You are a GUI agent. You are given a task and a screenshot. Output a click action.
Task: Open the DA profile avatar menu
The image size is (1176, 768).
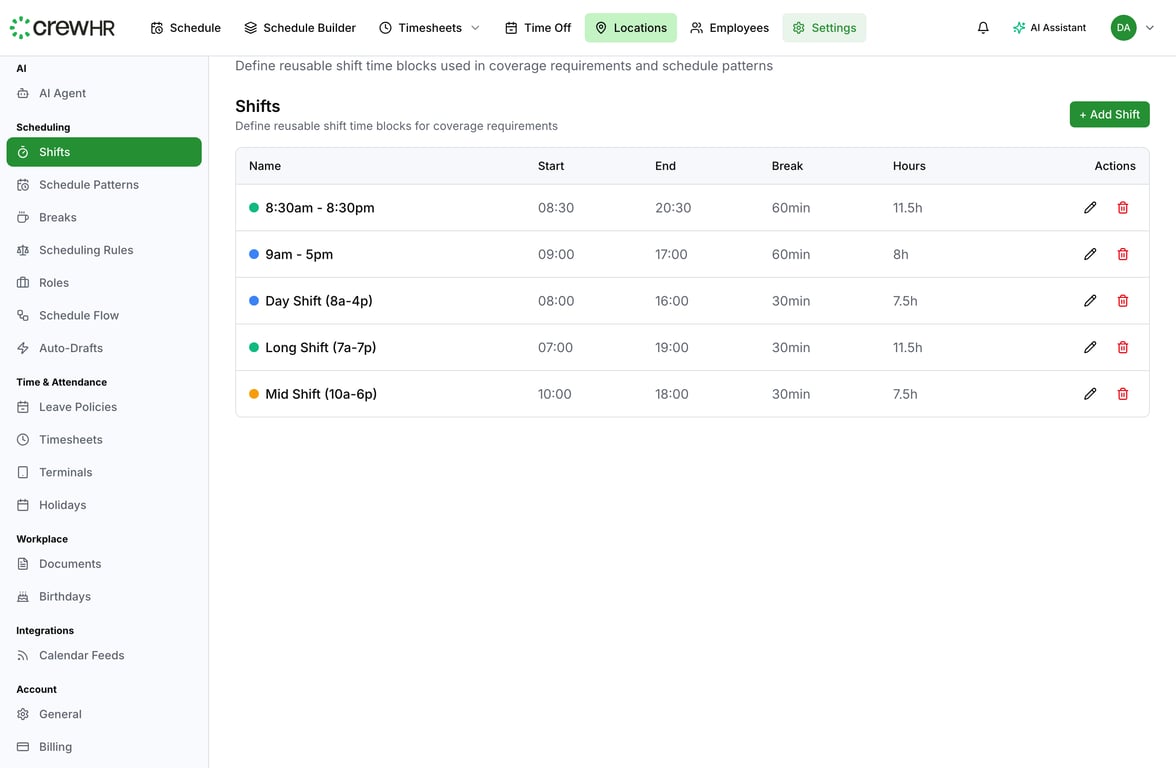point(1122,27)
